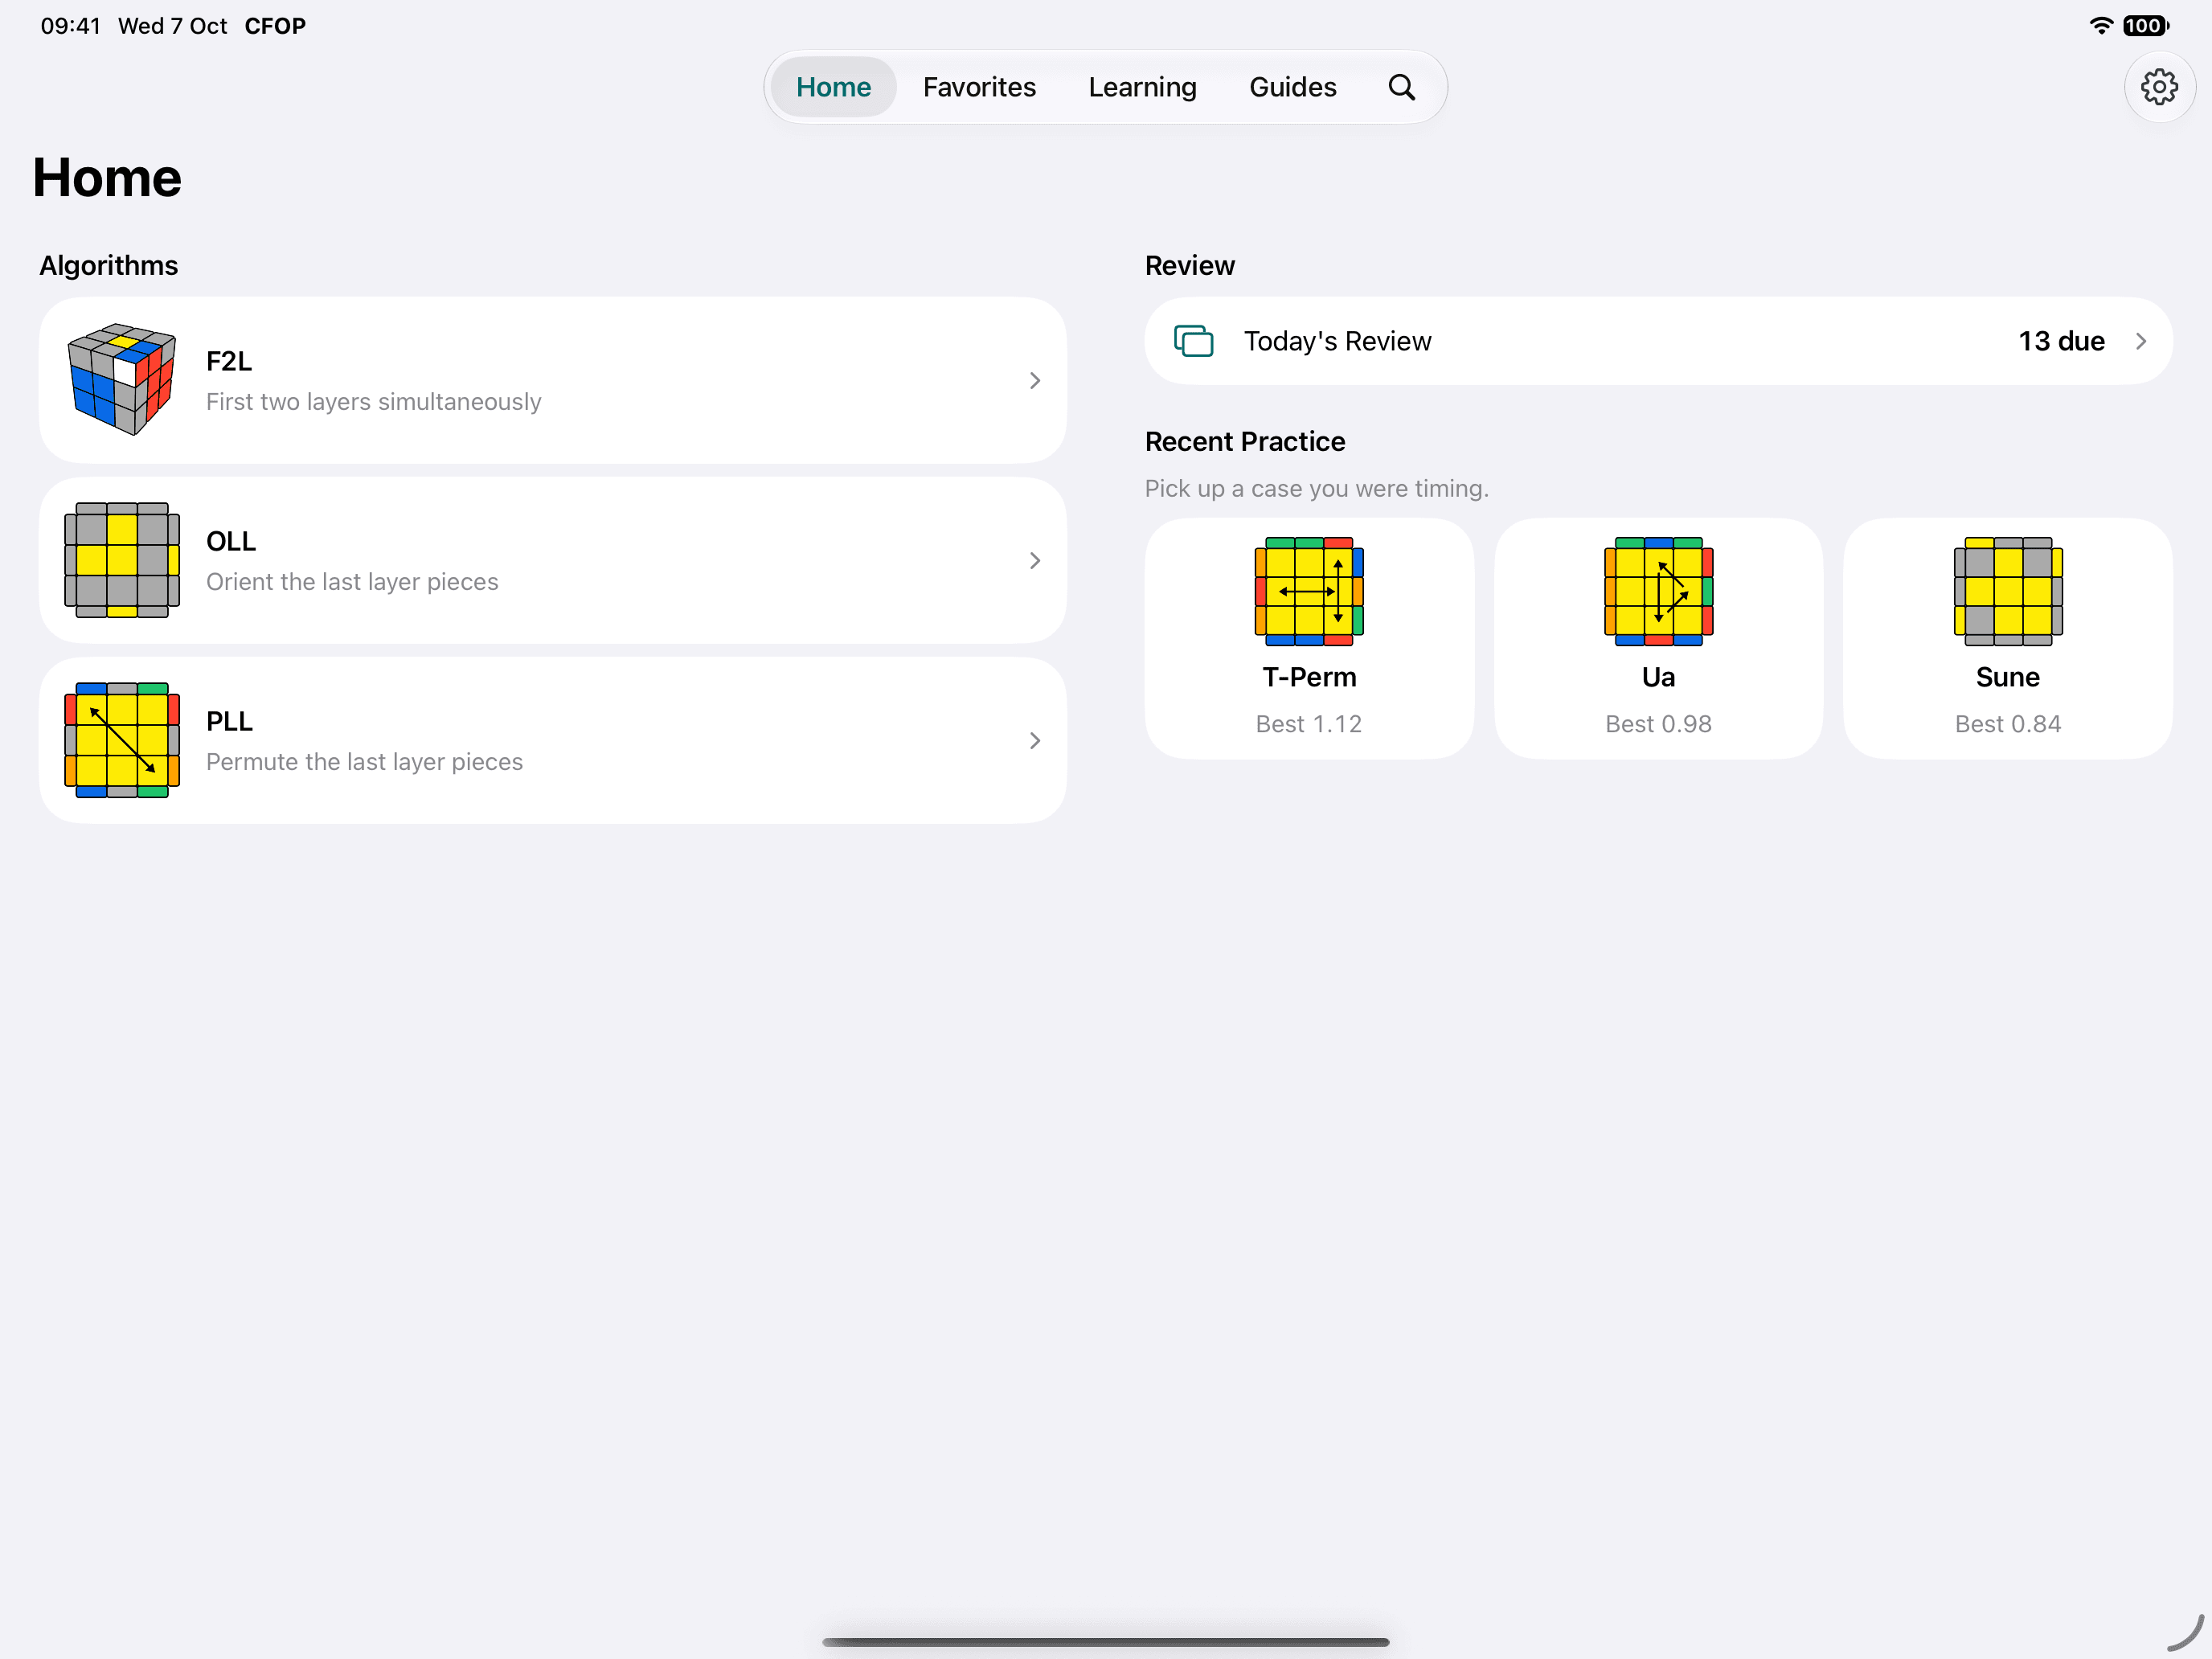Expand the PLL row chevron
The height and width of the screenshot is (1659, 2212).
click(1035, 740)
